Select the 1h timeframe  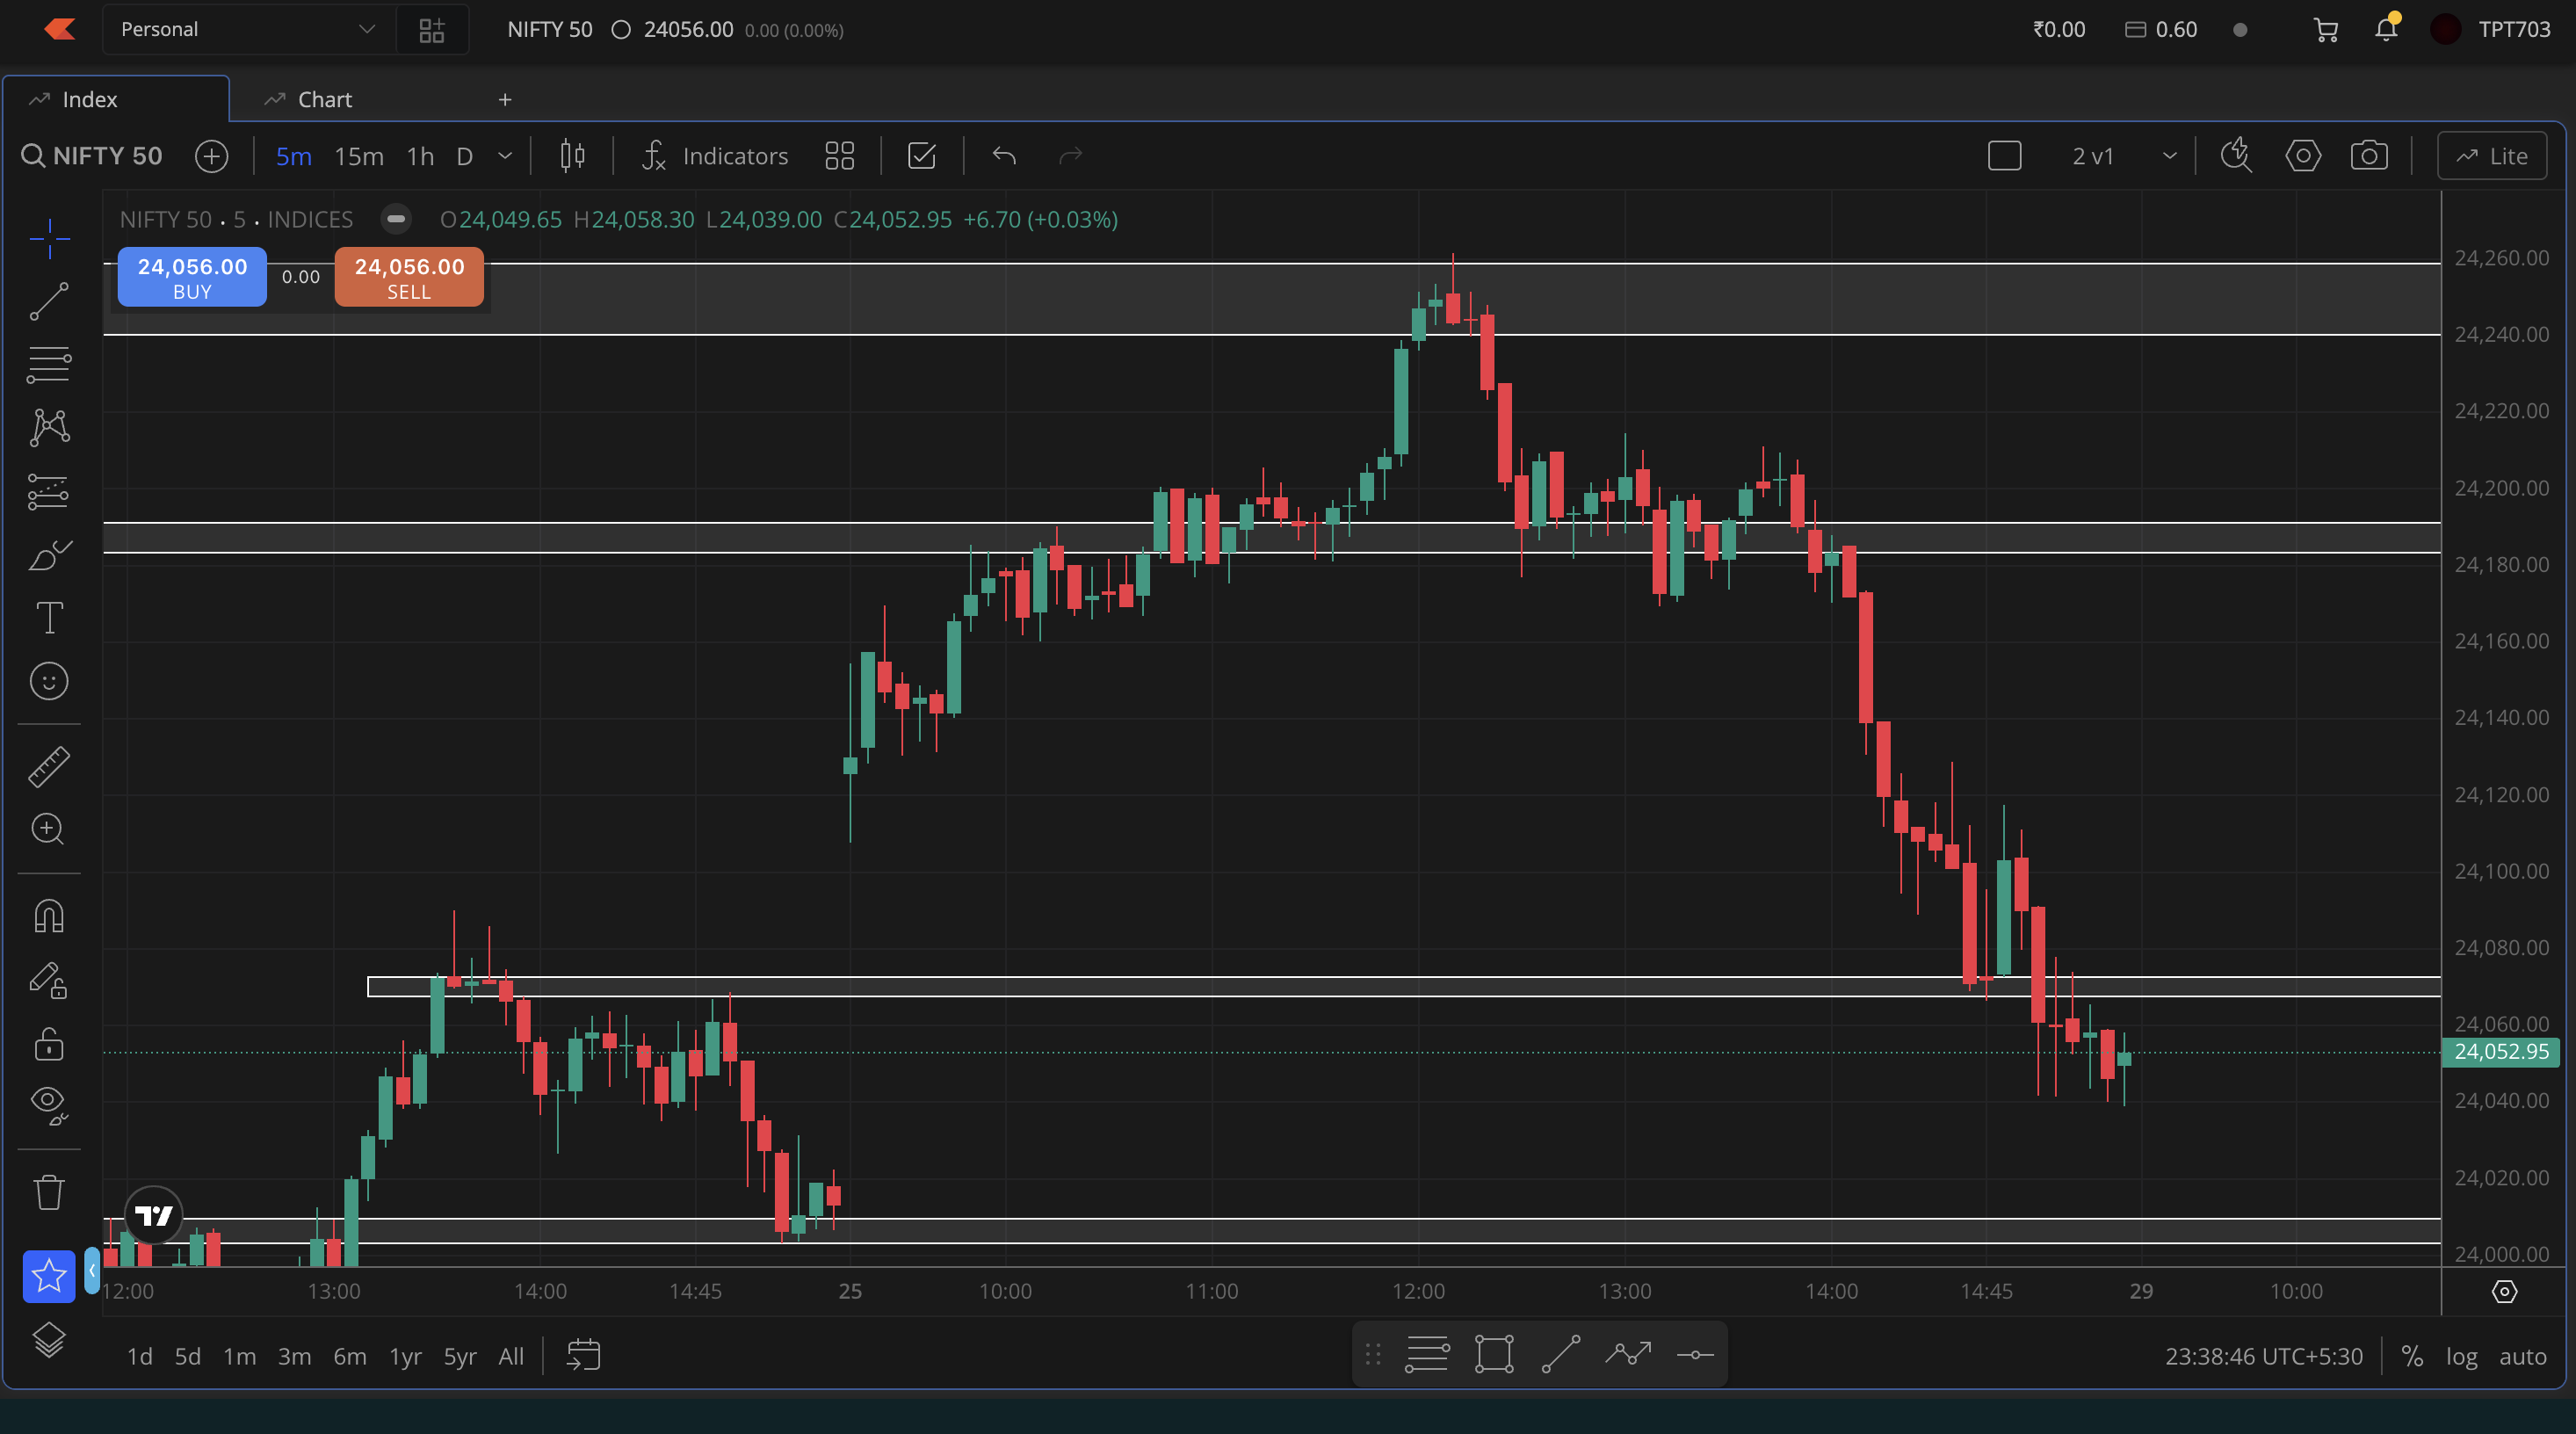(x=420, y=156)
